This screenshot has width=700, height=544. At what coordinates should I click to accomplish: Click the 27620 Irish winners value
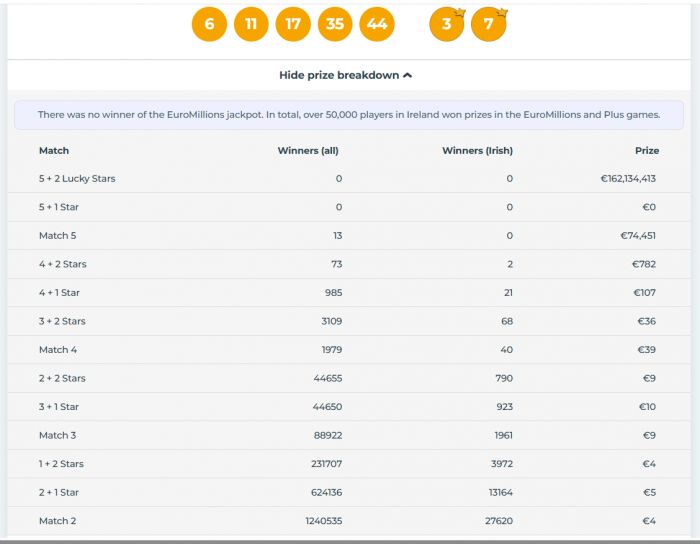point(497,521)
